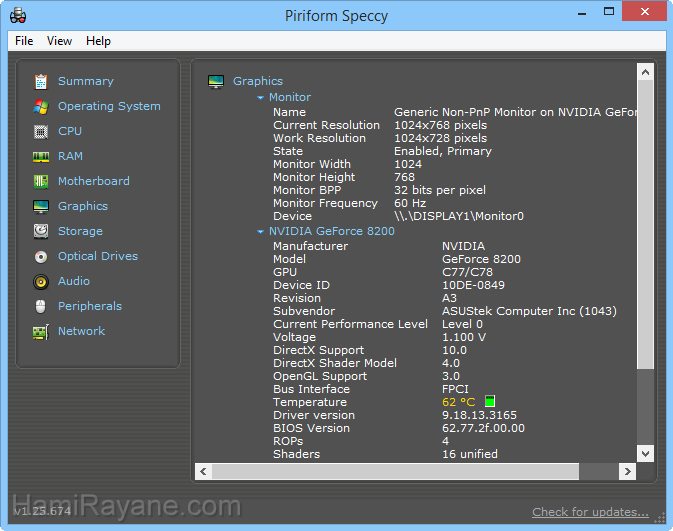Click the RAM module icon
Screen dimensions: 673x531
(x=41, y=157)
